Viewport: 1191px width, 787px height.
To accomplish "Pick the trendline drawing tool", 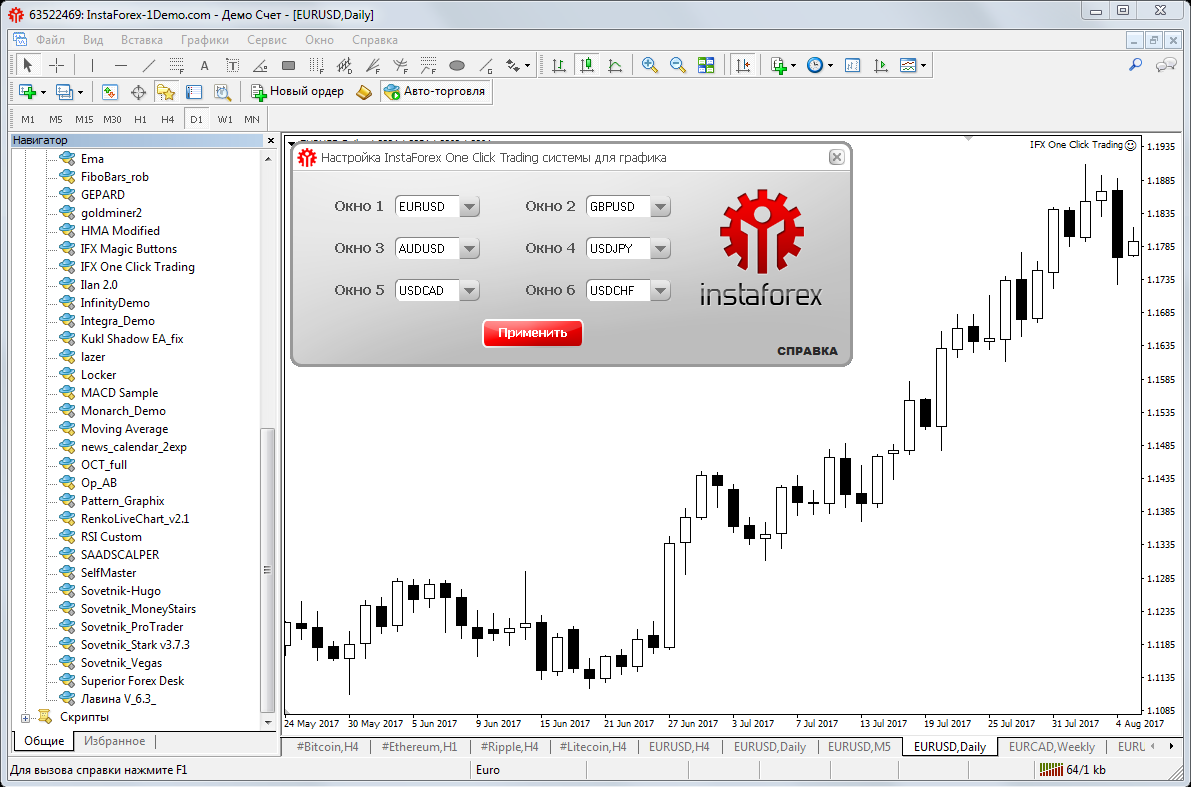I will (149, 65).
